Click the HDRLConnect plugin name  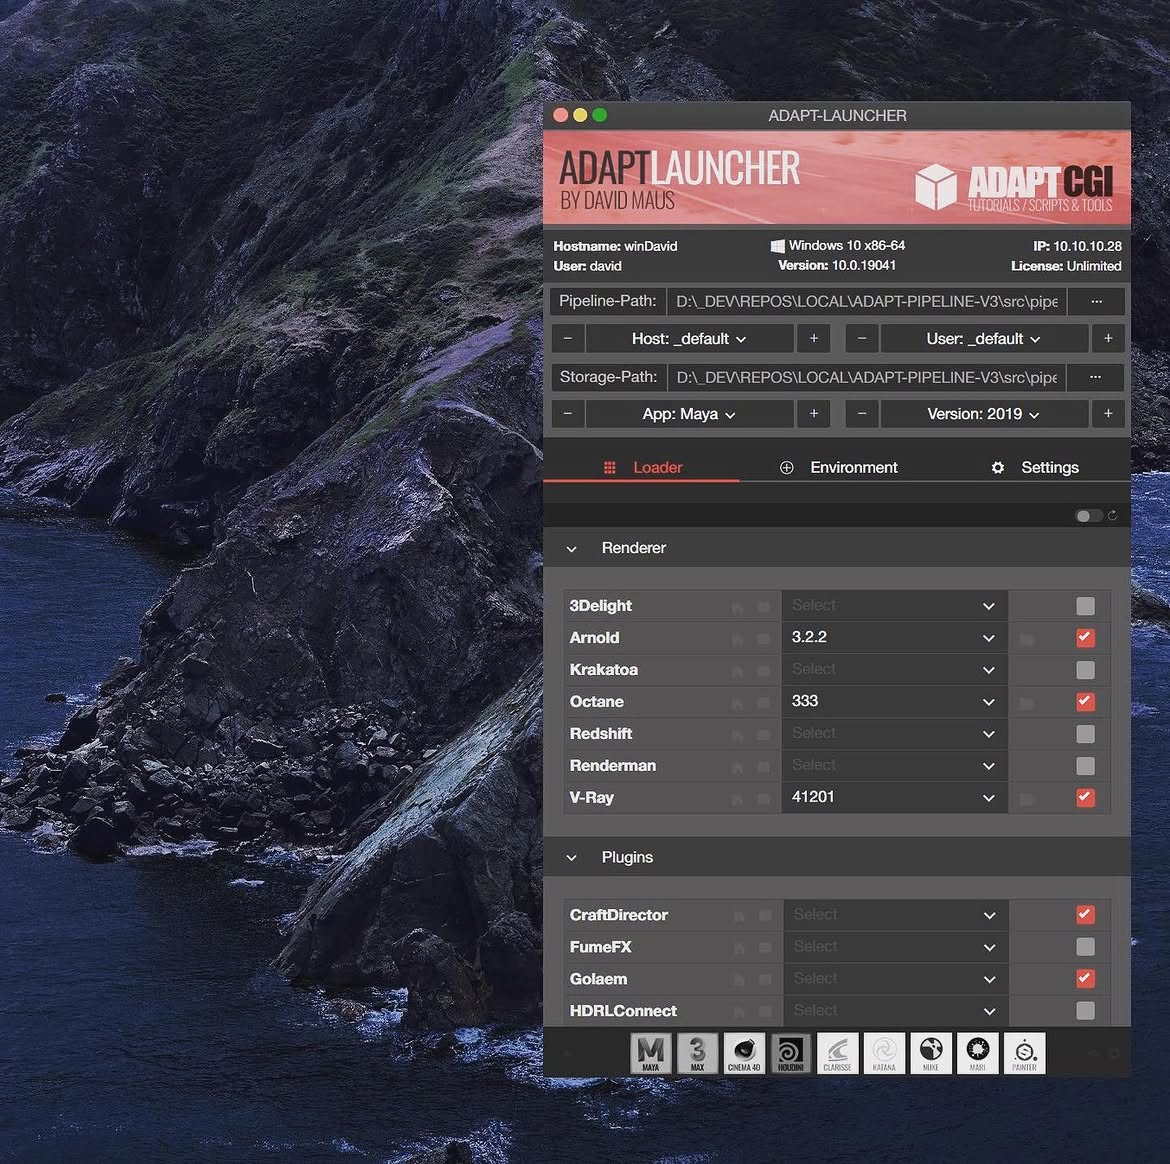623,1011
